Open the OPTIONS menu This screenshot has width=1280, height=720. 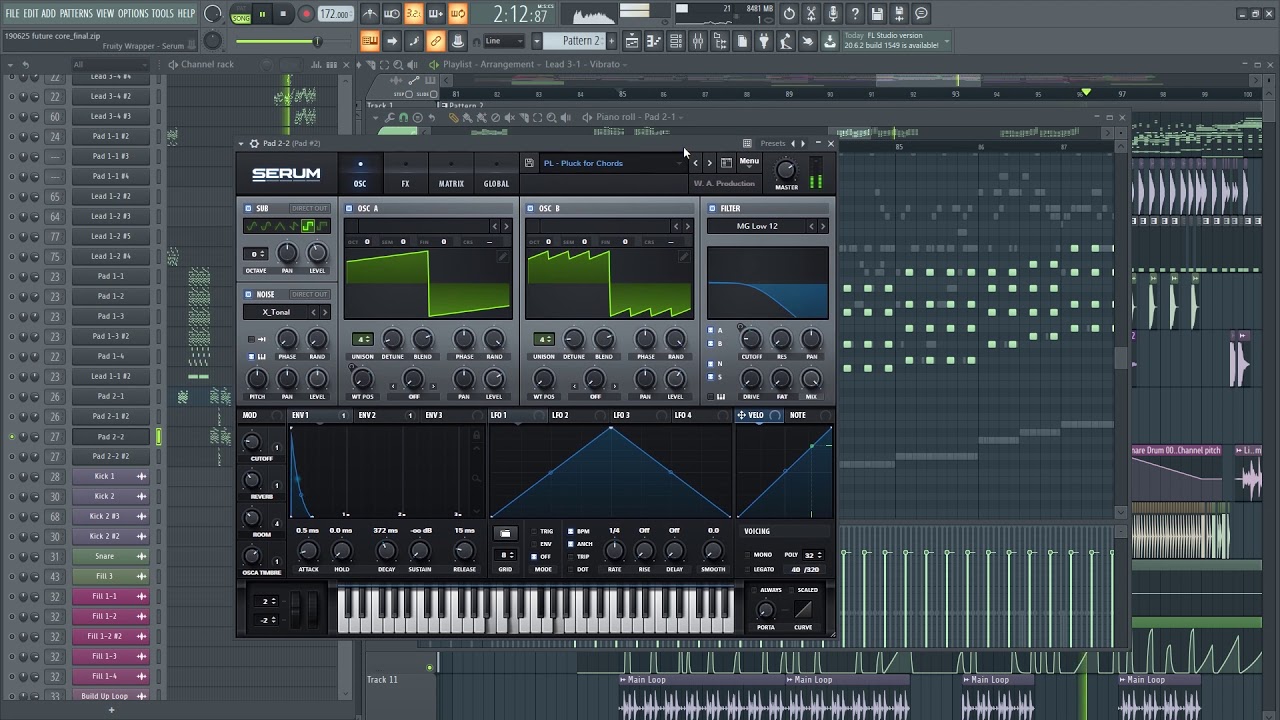133,14
